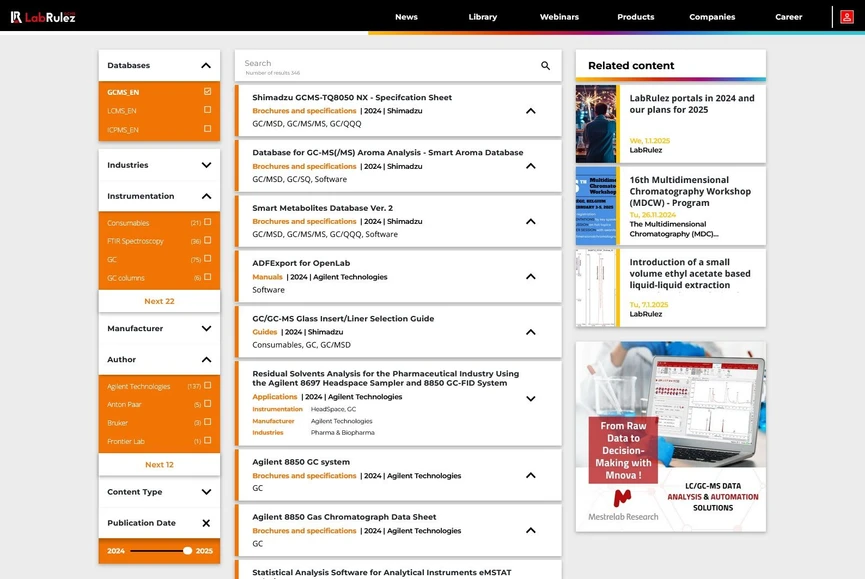Image resolution: width=865 pixels, height=579 pixels.
Task: Click the Applications content type label
Action: 275,396
